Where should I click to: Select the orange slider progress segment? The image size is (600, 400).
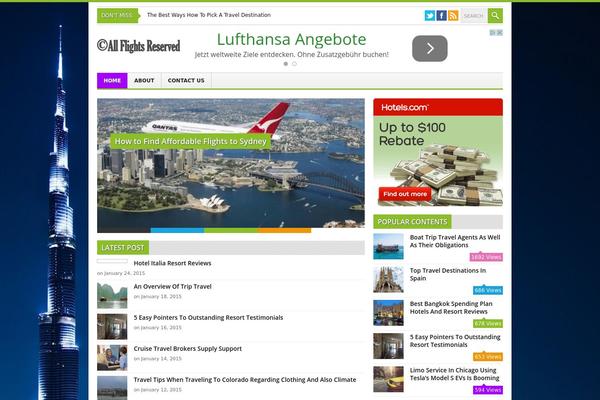[x=284, y=230]
